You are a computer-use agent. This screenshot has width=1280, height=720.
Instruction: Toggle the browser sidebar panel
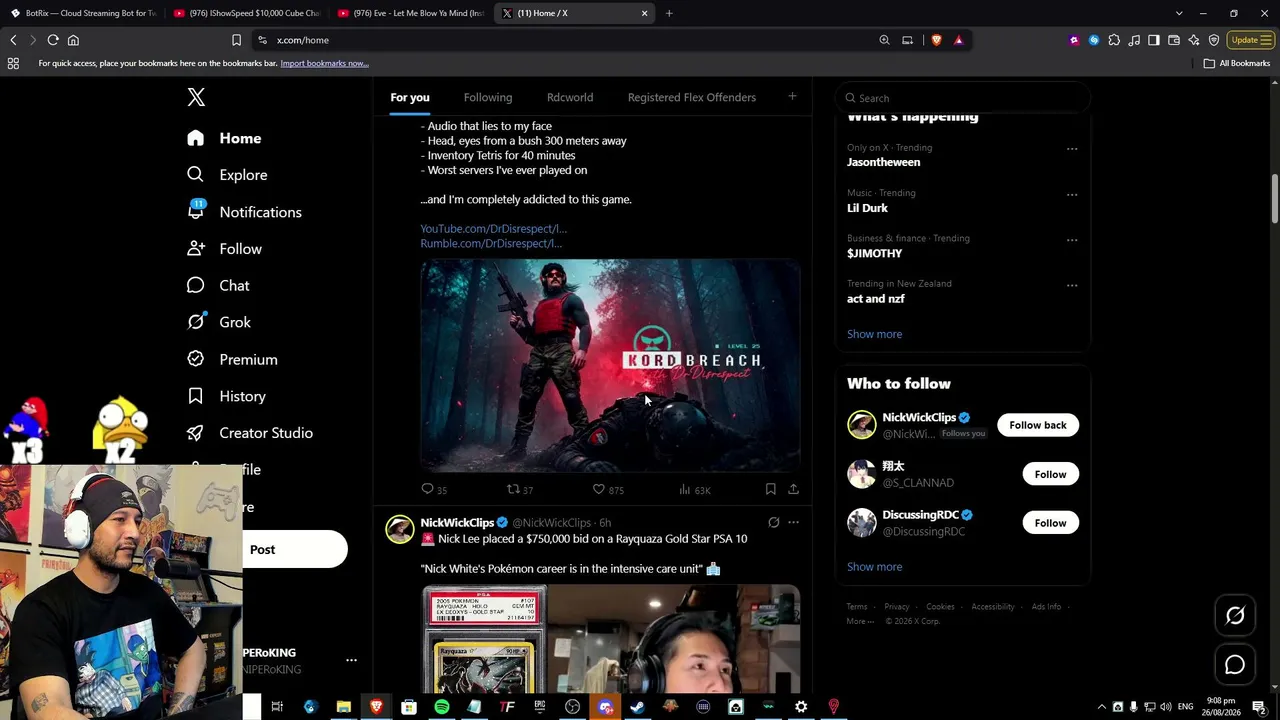tap(1154, 40)
